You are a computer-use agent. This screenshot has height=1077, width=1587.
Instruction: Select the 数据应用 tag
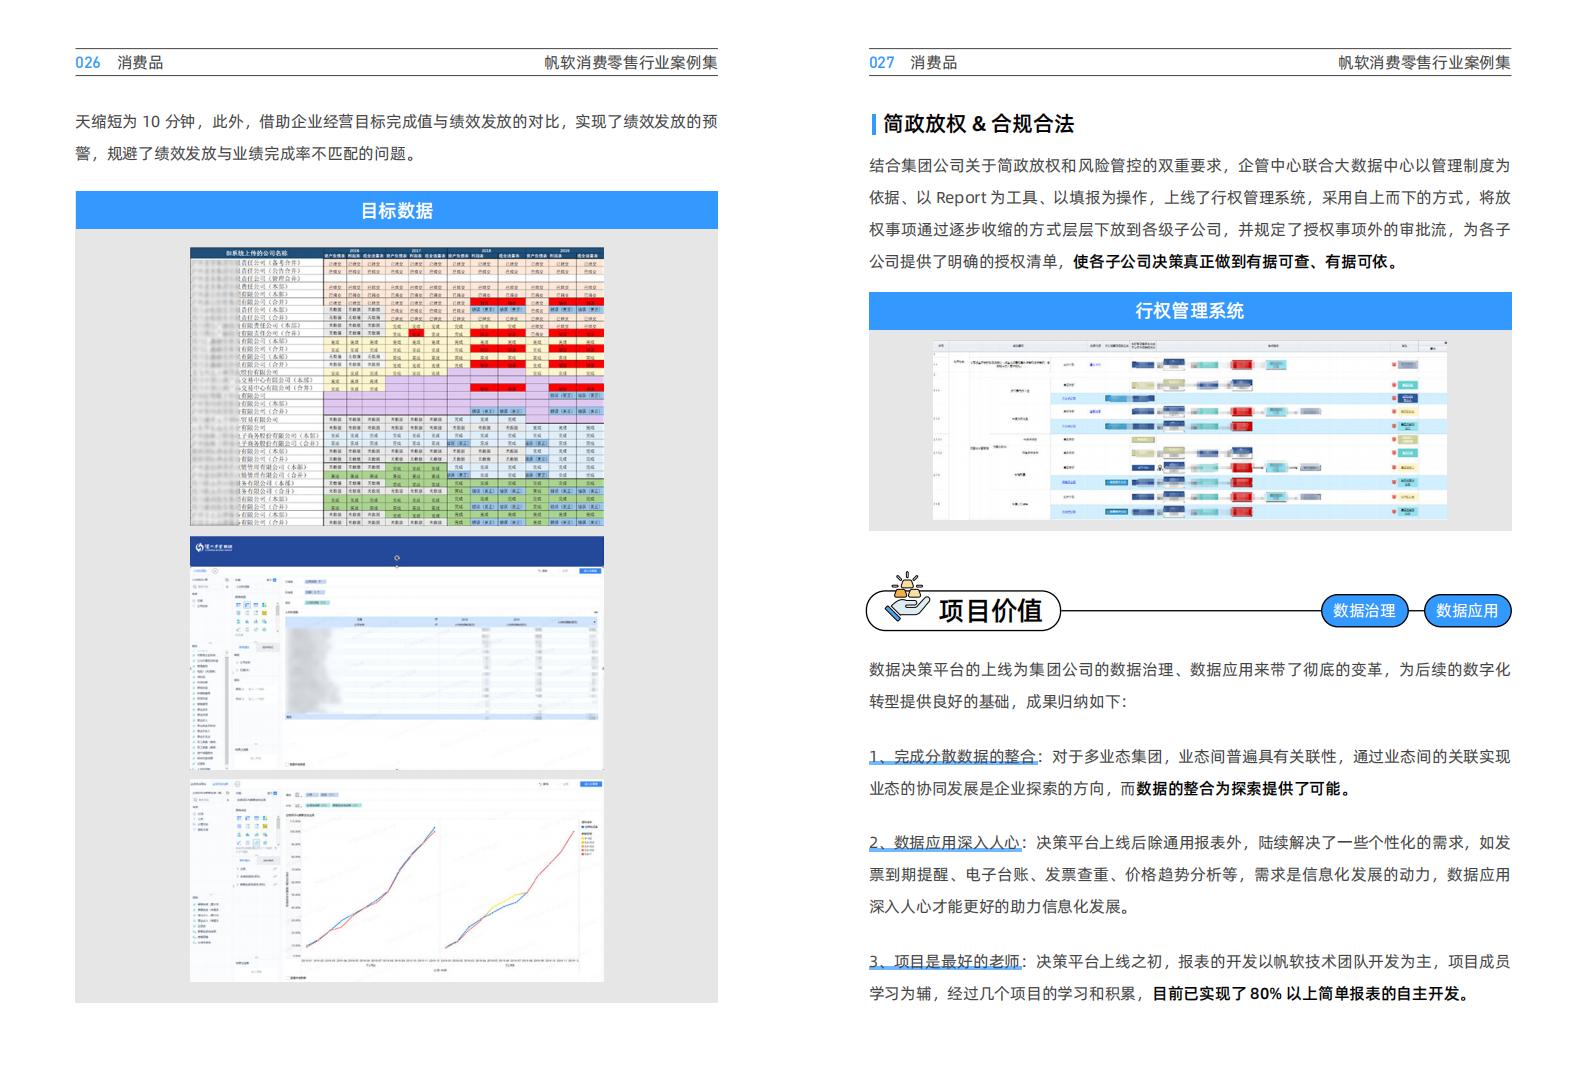pyautogui.click(x=1467, y=610)
